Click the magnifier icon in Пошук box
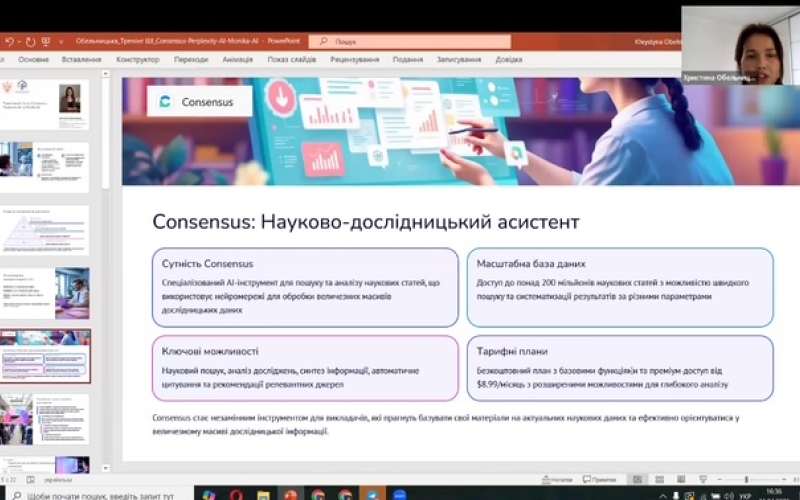This screenshot has width=800, height=500. coord(323,41)
